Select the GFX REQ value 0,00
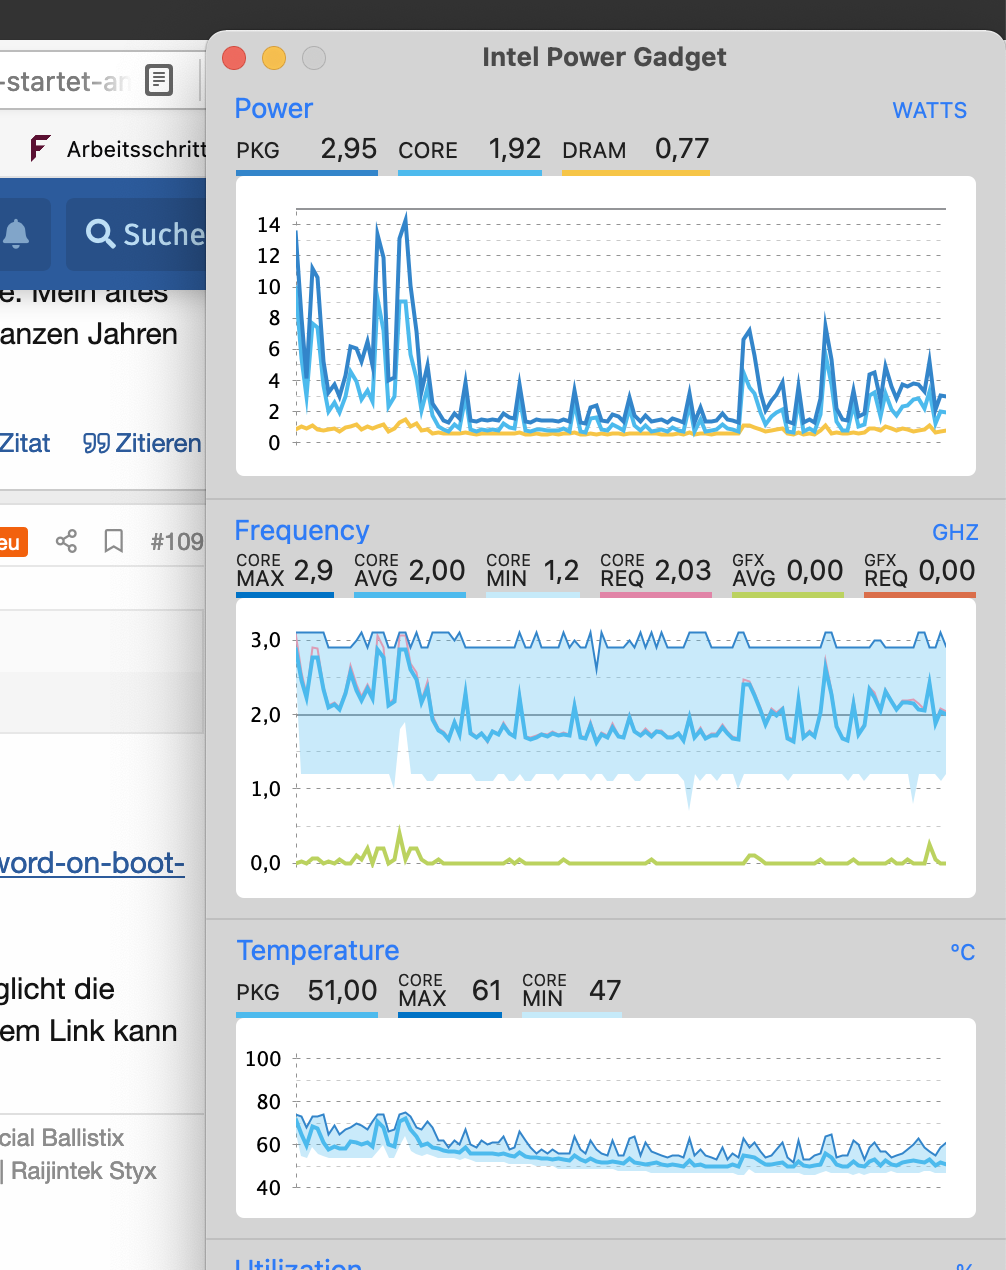Viewport: 1006px width, 1270px height. (x=947, y=571)
